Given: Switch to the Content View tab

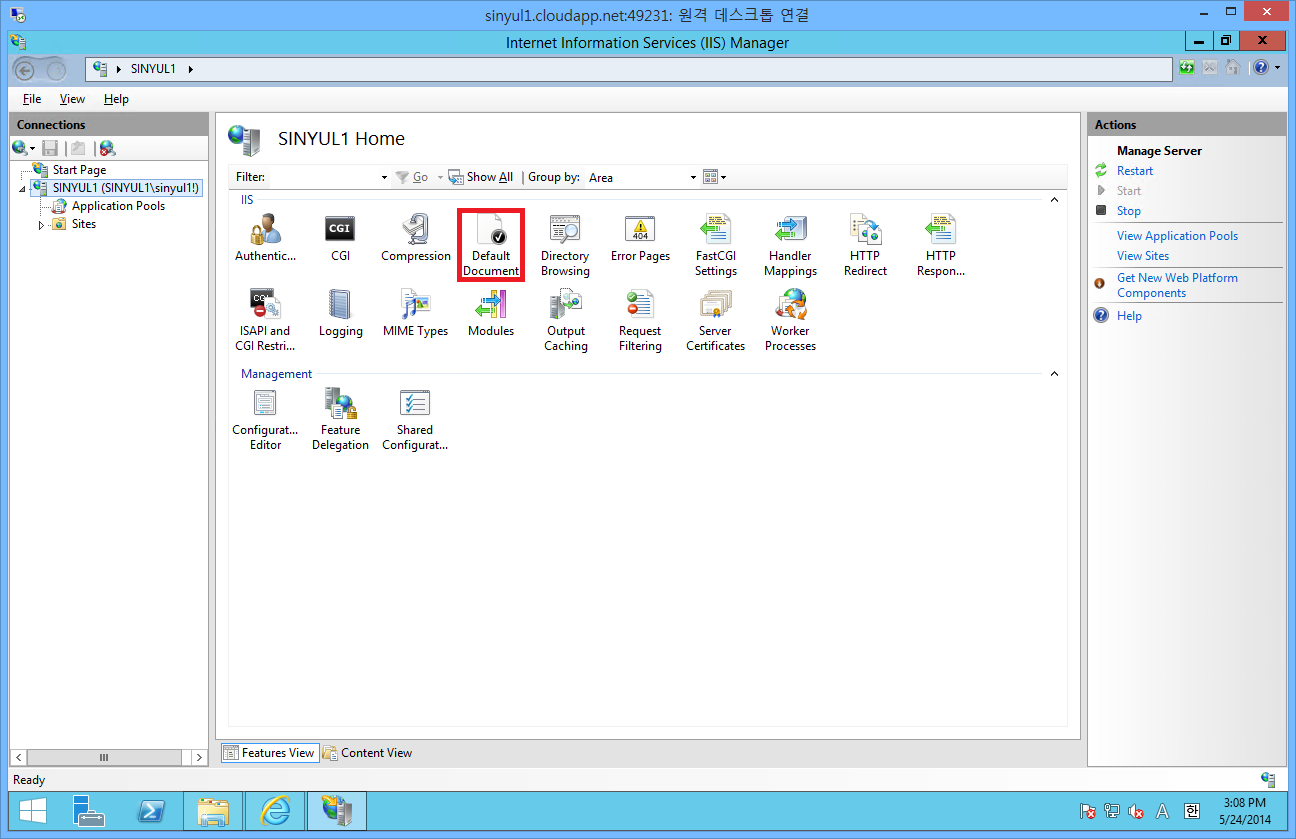Looking at the screenshot, I should (x=367, y=753).
